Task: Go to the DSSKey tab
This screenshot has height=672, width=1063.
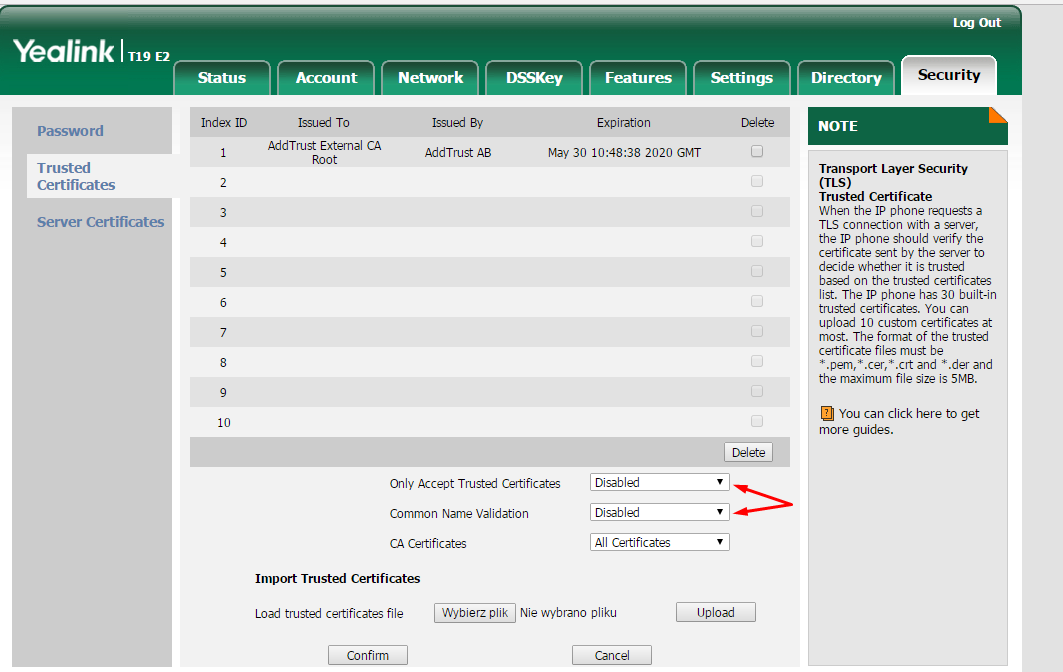Action: (534, 78)
